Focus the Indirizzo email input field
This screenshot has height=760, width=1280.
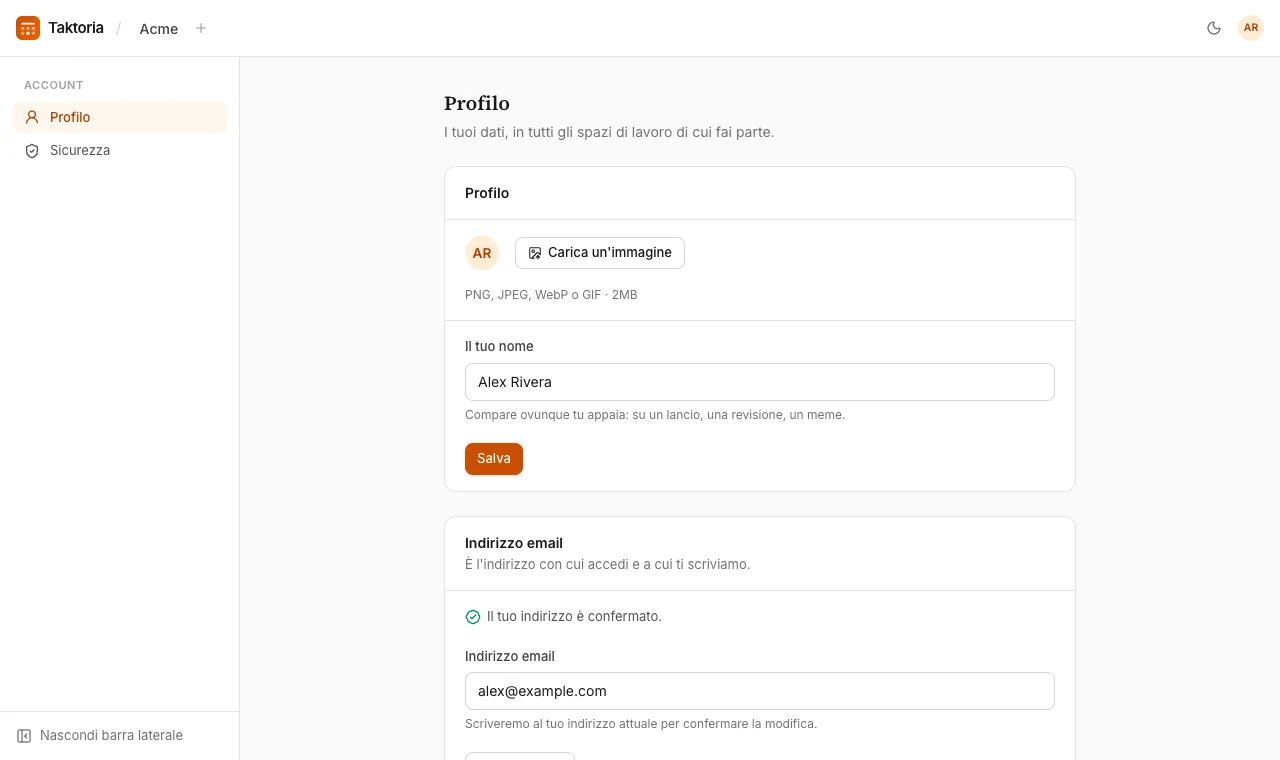(760, 691)
